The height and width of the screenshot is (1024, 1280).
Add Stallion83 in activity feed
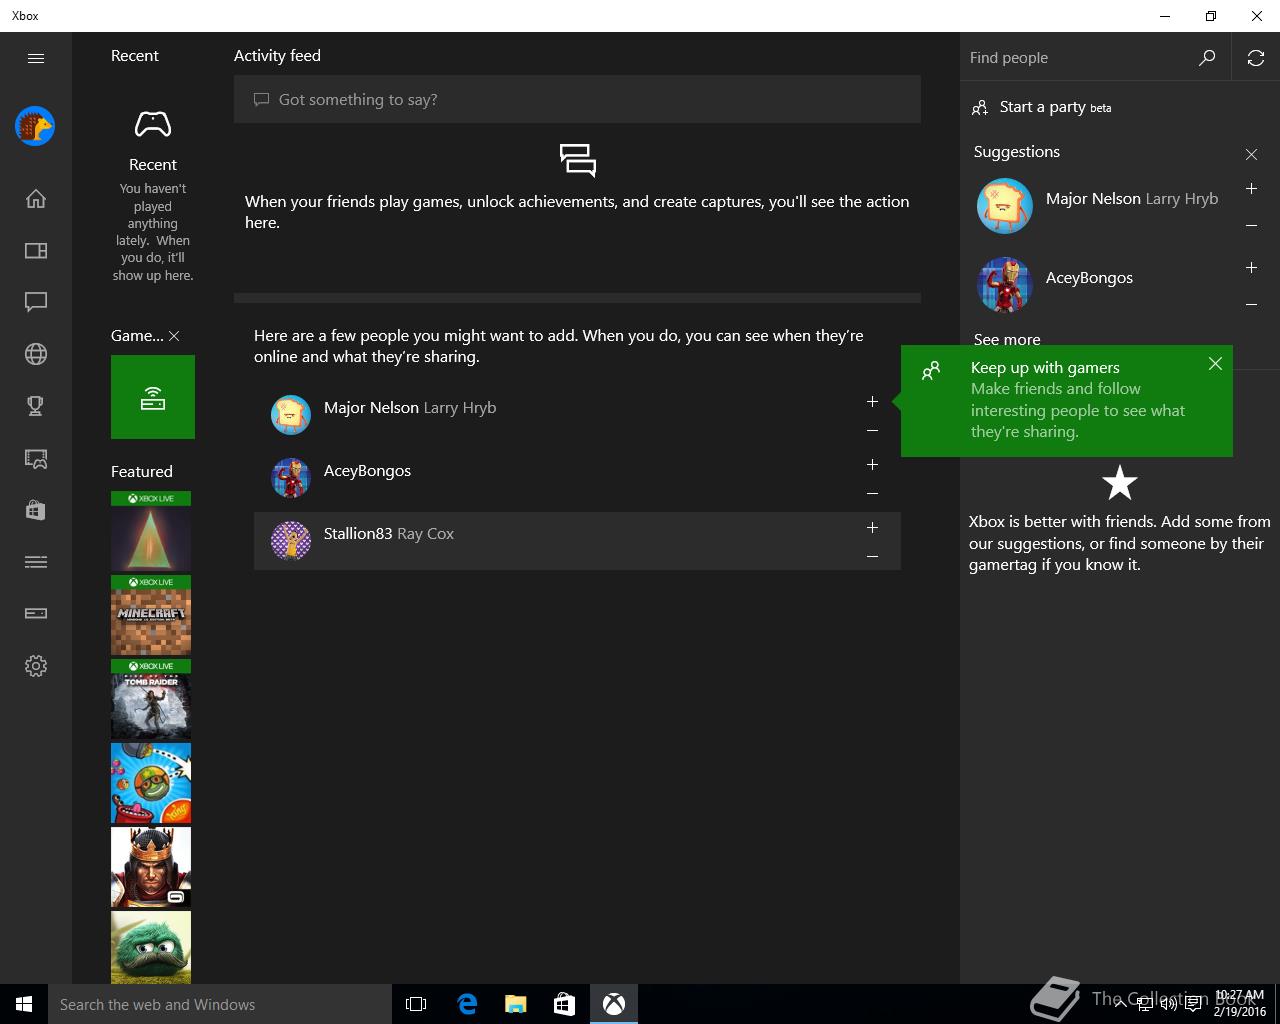click(x=872, y=527)
